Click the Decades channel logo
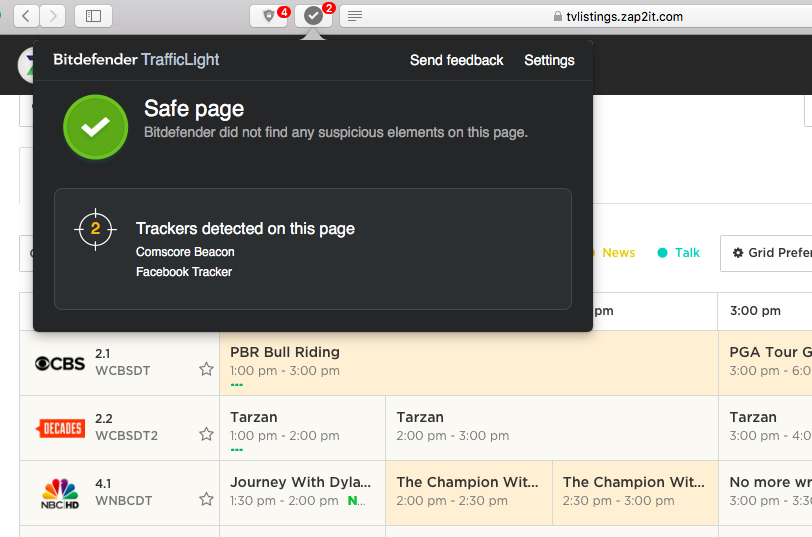 (60, 428)
